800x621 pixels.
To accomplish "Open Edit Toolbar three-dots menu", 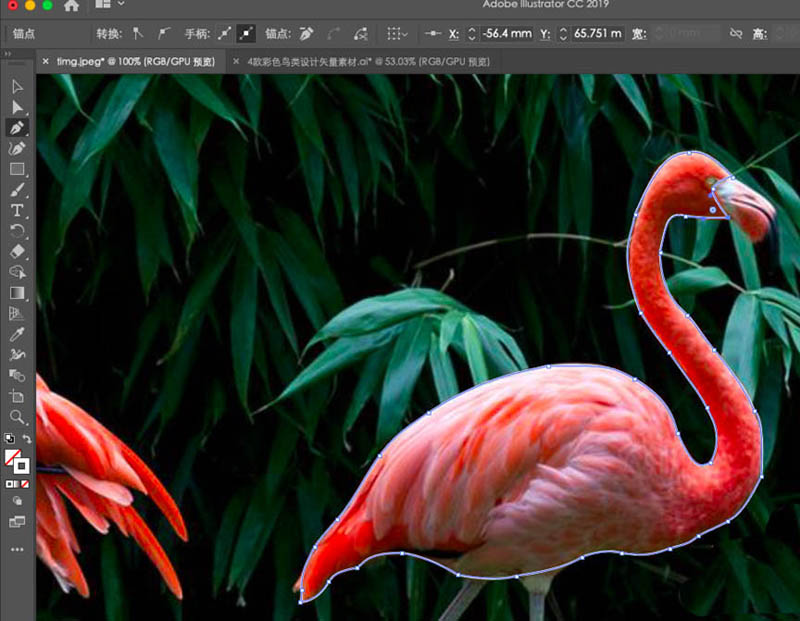I will click(x=17, y=549).
